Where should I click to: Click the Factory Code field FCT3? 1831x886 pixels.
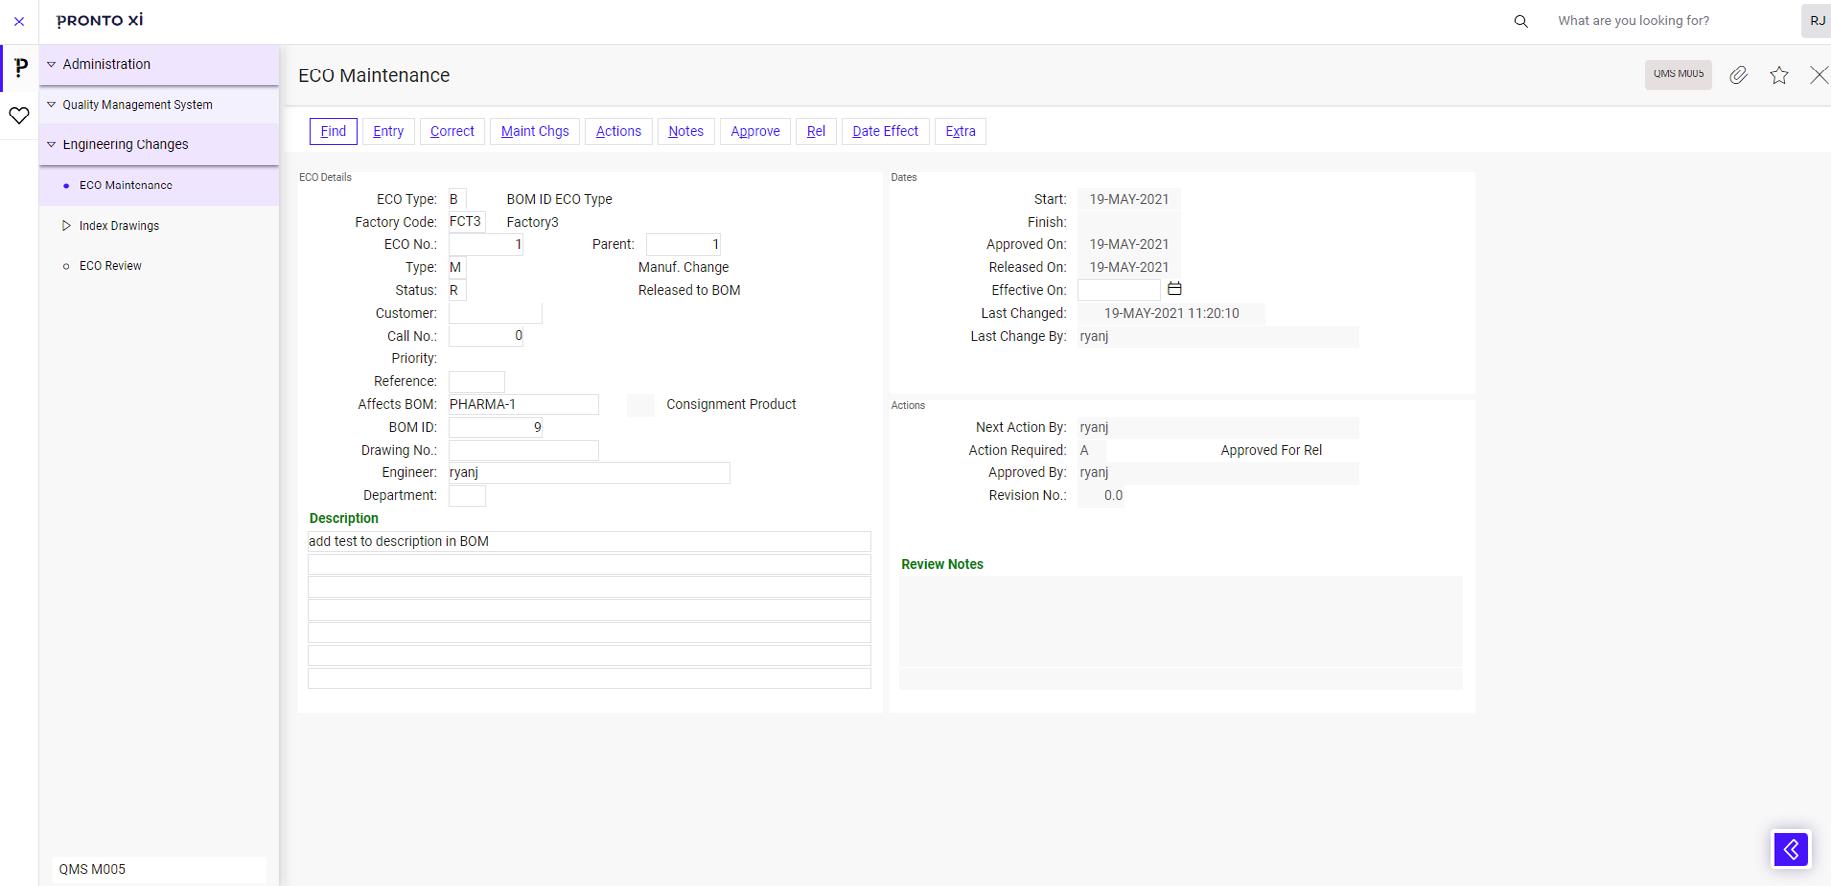467,222
